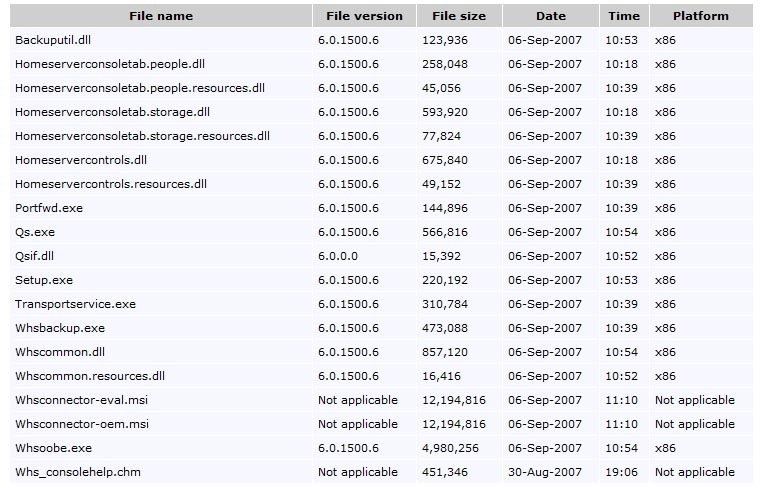762x488 pixels.
Task: Click the Date column header
Action: [551, 16]
